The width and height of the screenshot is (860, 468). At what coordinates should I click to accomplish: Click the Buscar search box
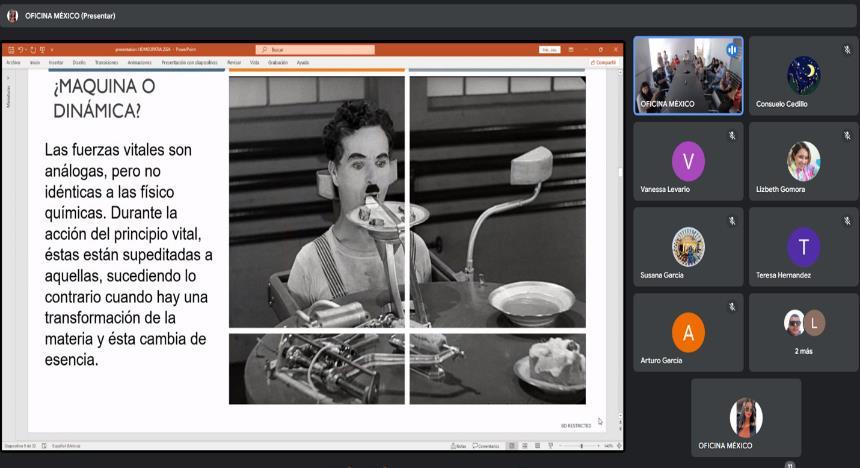(315, 50)
